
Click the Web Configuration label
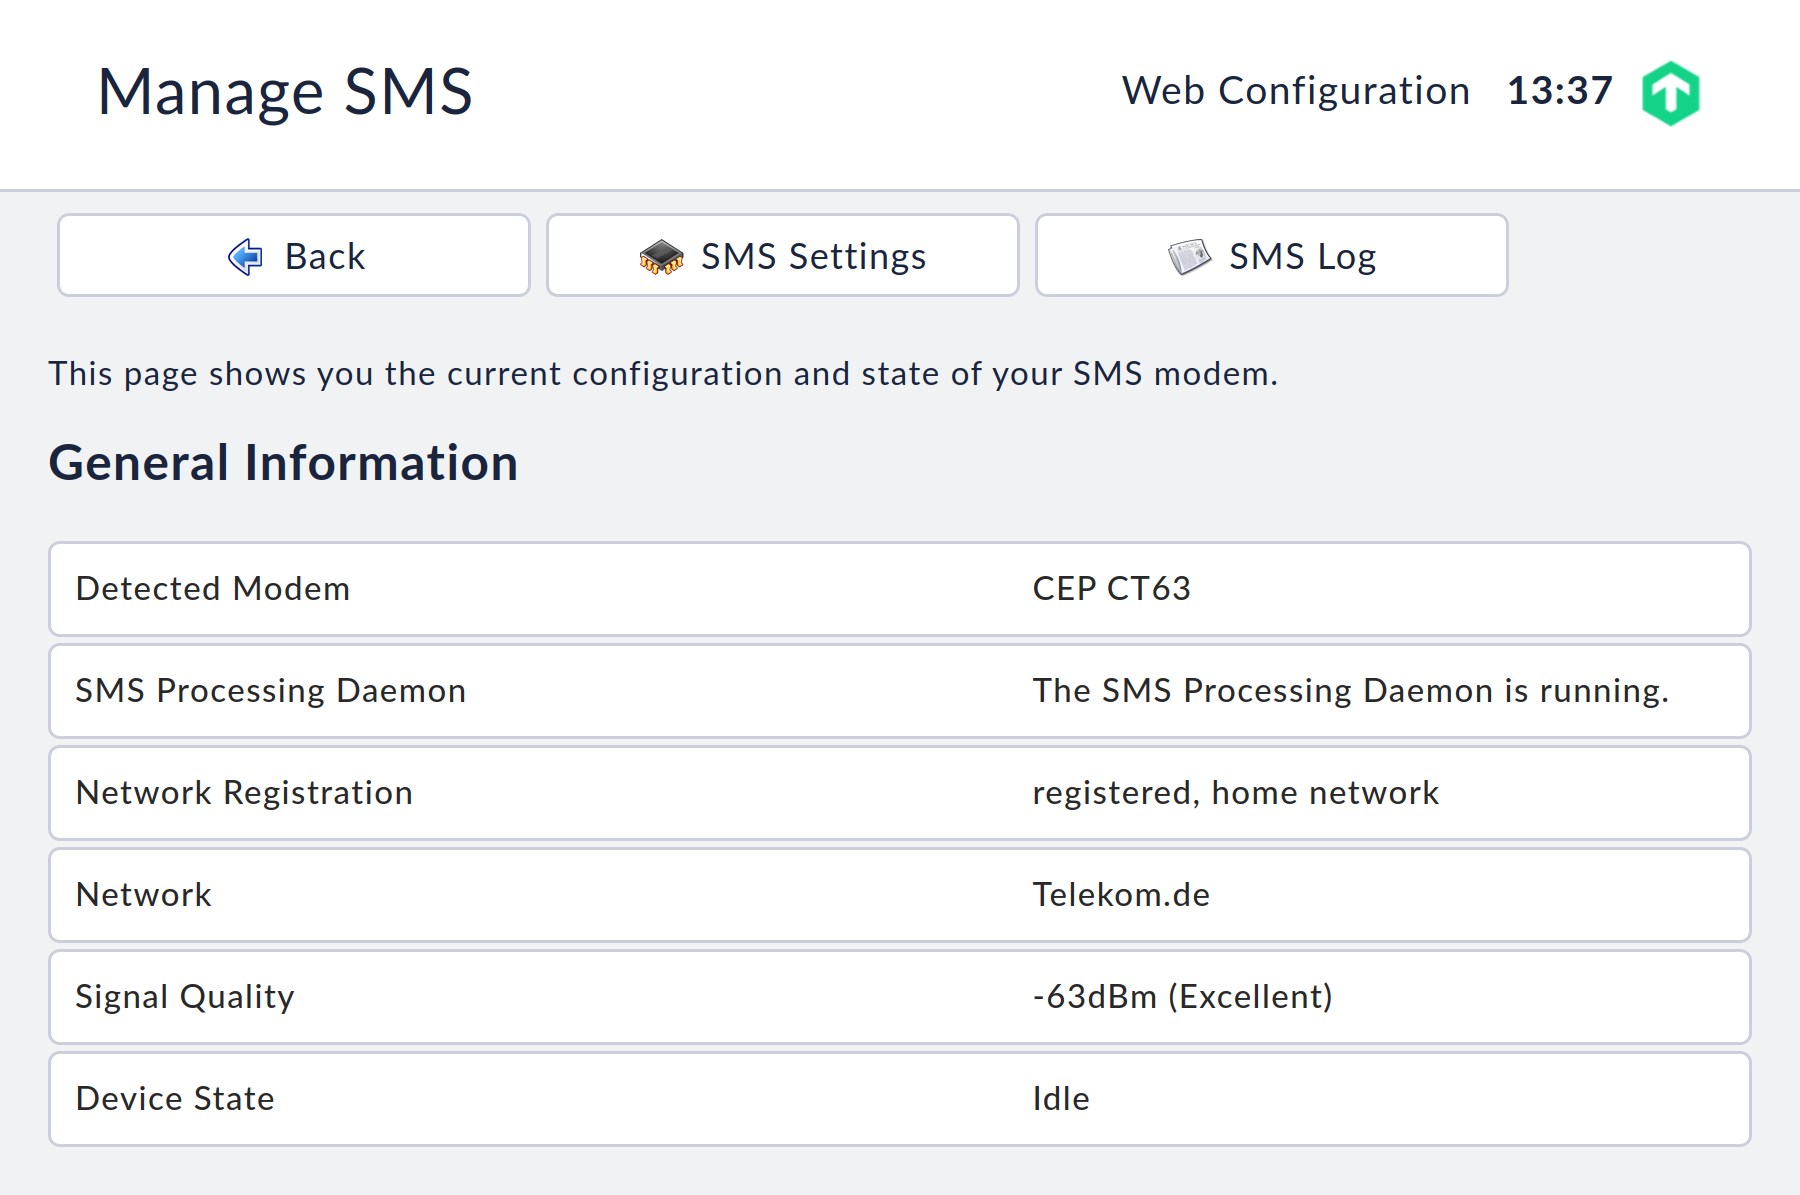1295,91
